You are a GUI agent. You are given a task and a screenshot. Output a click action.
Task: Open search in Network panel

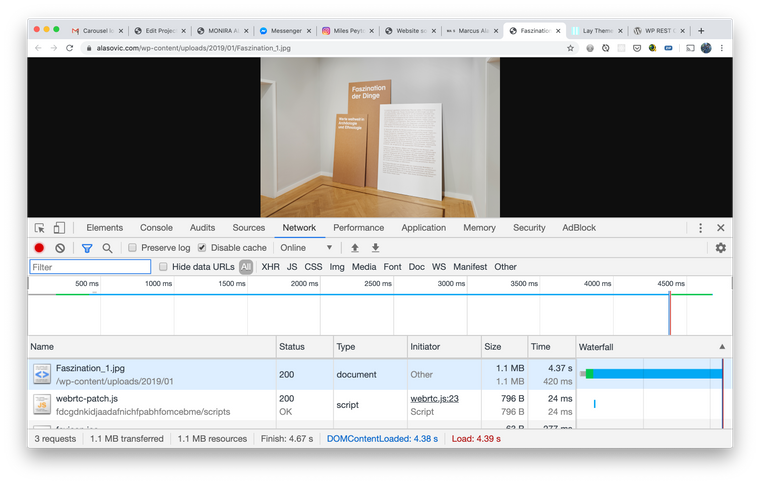point(107,248)
